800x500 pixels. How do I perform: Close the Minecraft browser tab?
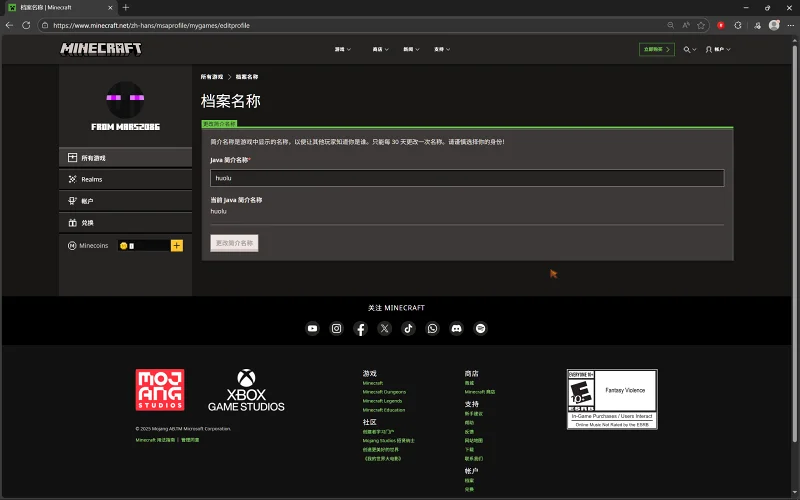click(x=110, y=8)
